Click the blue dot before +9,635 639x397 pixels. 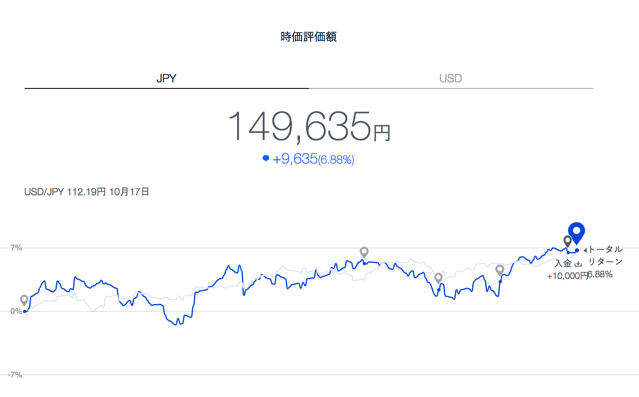click(x=266, y=158)
